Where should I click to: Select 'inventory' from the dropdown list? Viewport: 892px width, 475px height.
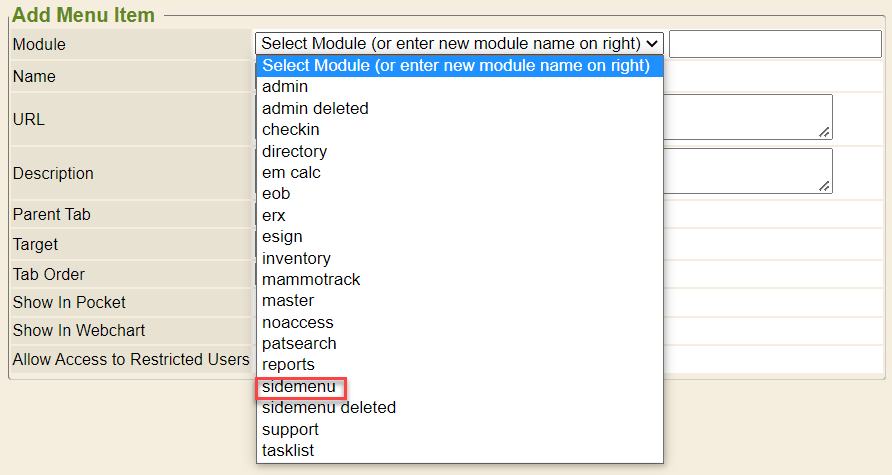point(296,258)
